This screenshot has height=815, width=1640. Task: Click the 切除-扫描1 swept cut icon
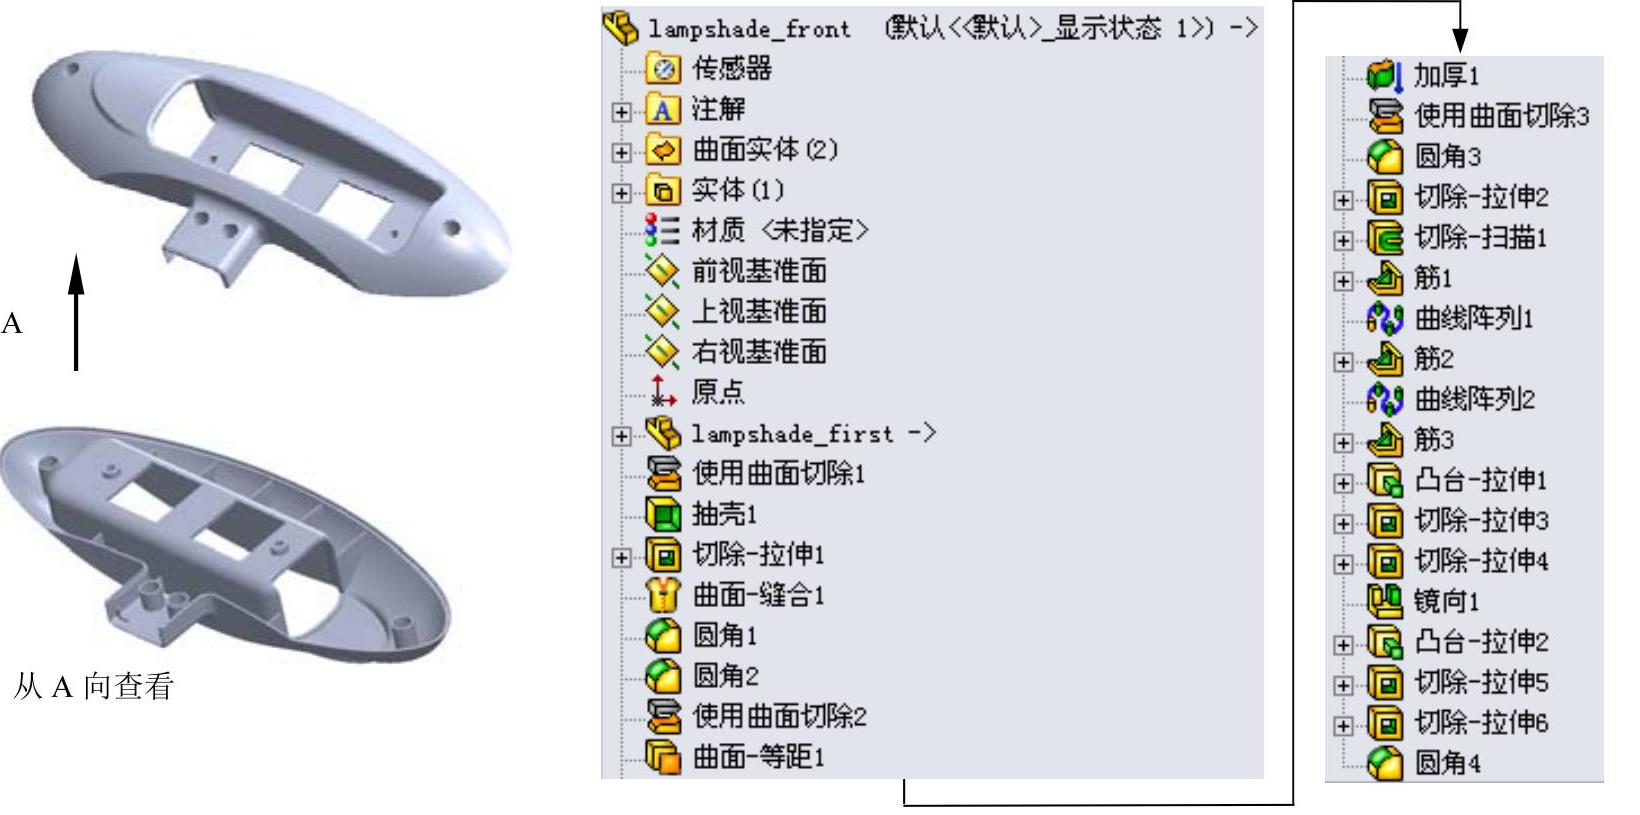pyautogui.click(x=1385, y=238)
